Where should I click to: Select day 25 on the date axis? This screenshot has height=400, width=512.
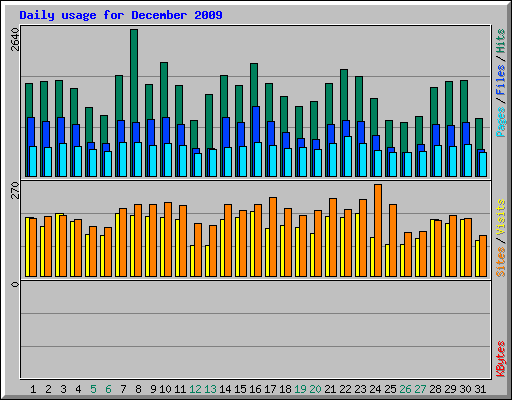390,389
